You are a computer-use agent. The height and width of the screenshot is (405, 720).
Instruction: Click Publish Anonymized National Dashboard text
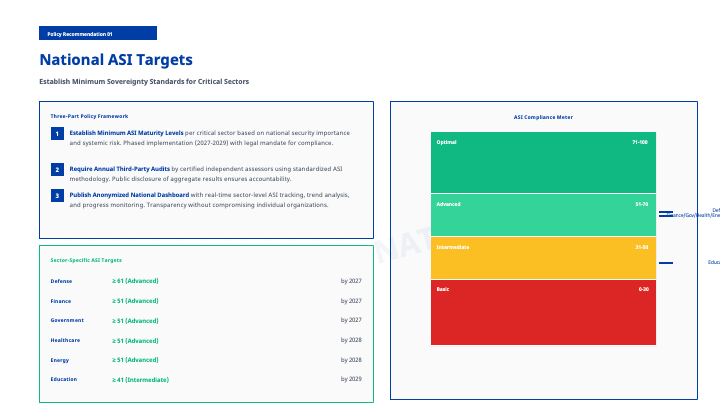click(128, 195)
